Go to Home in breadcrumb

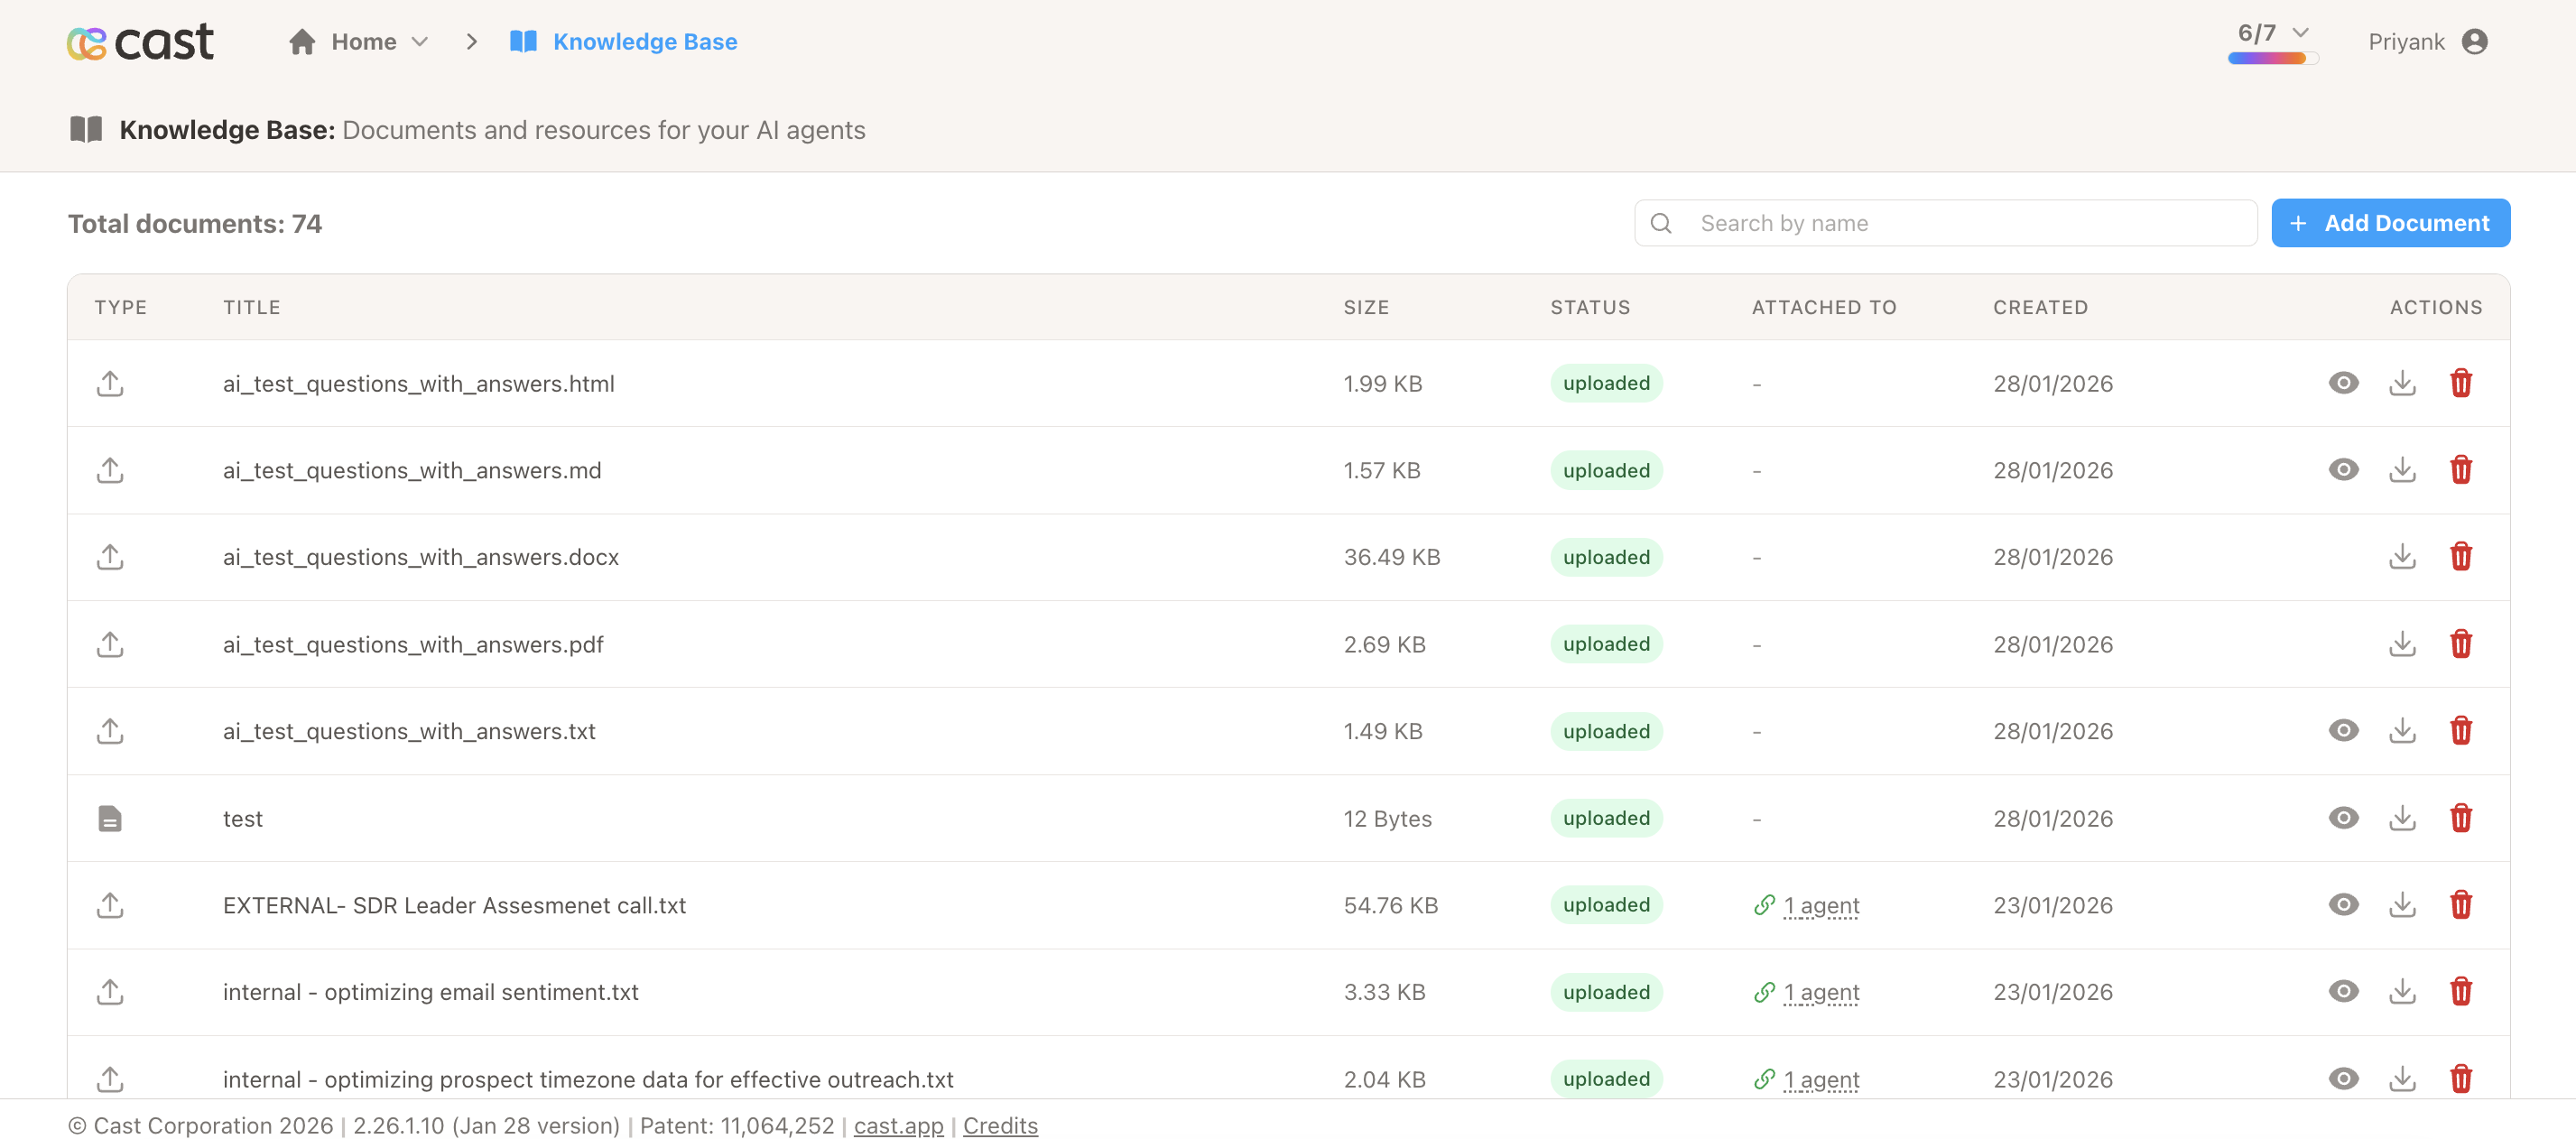coord(362,42)
